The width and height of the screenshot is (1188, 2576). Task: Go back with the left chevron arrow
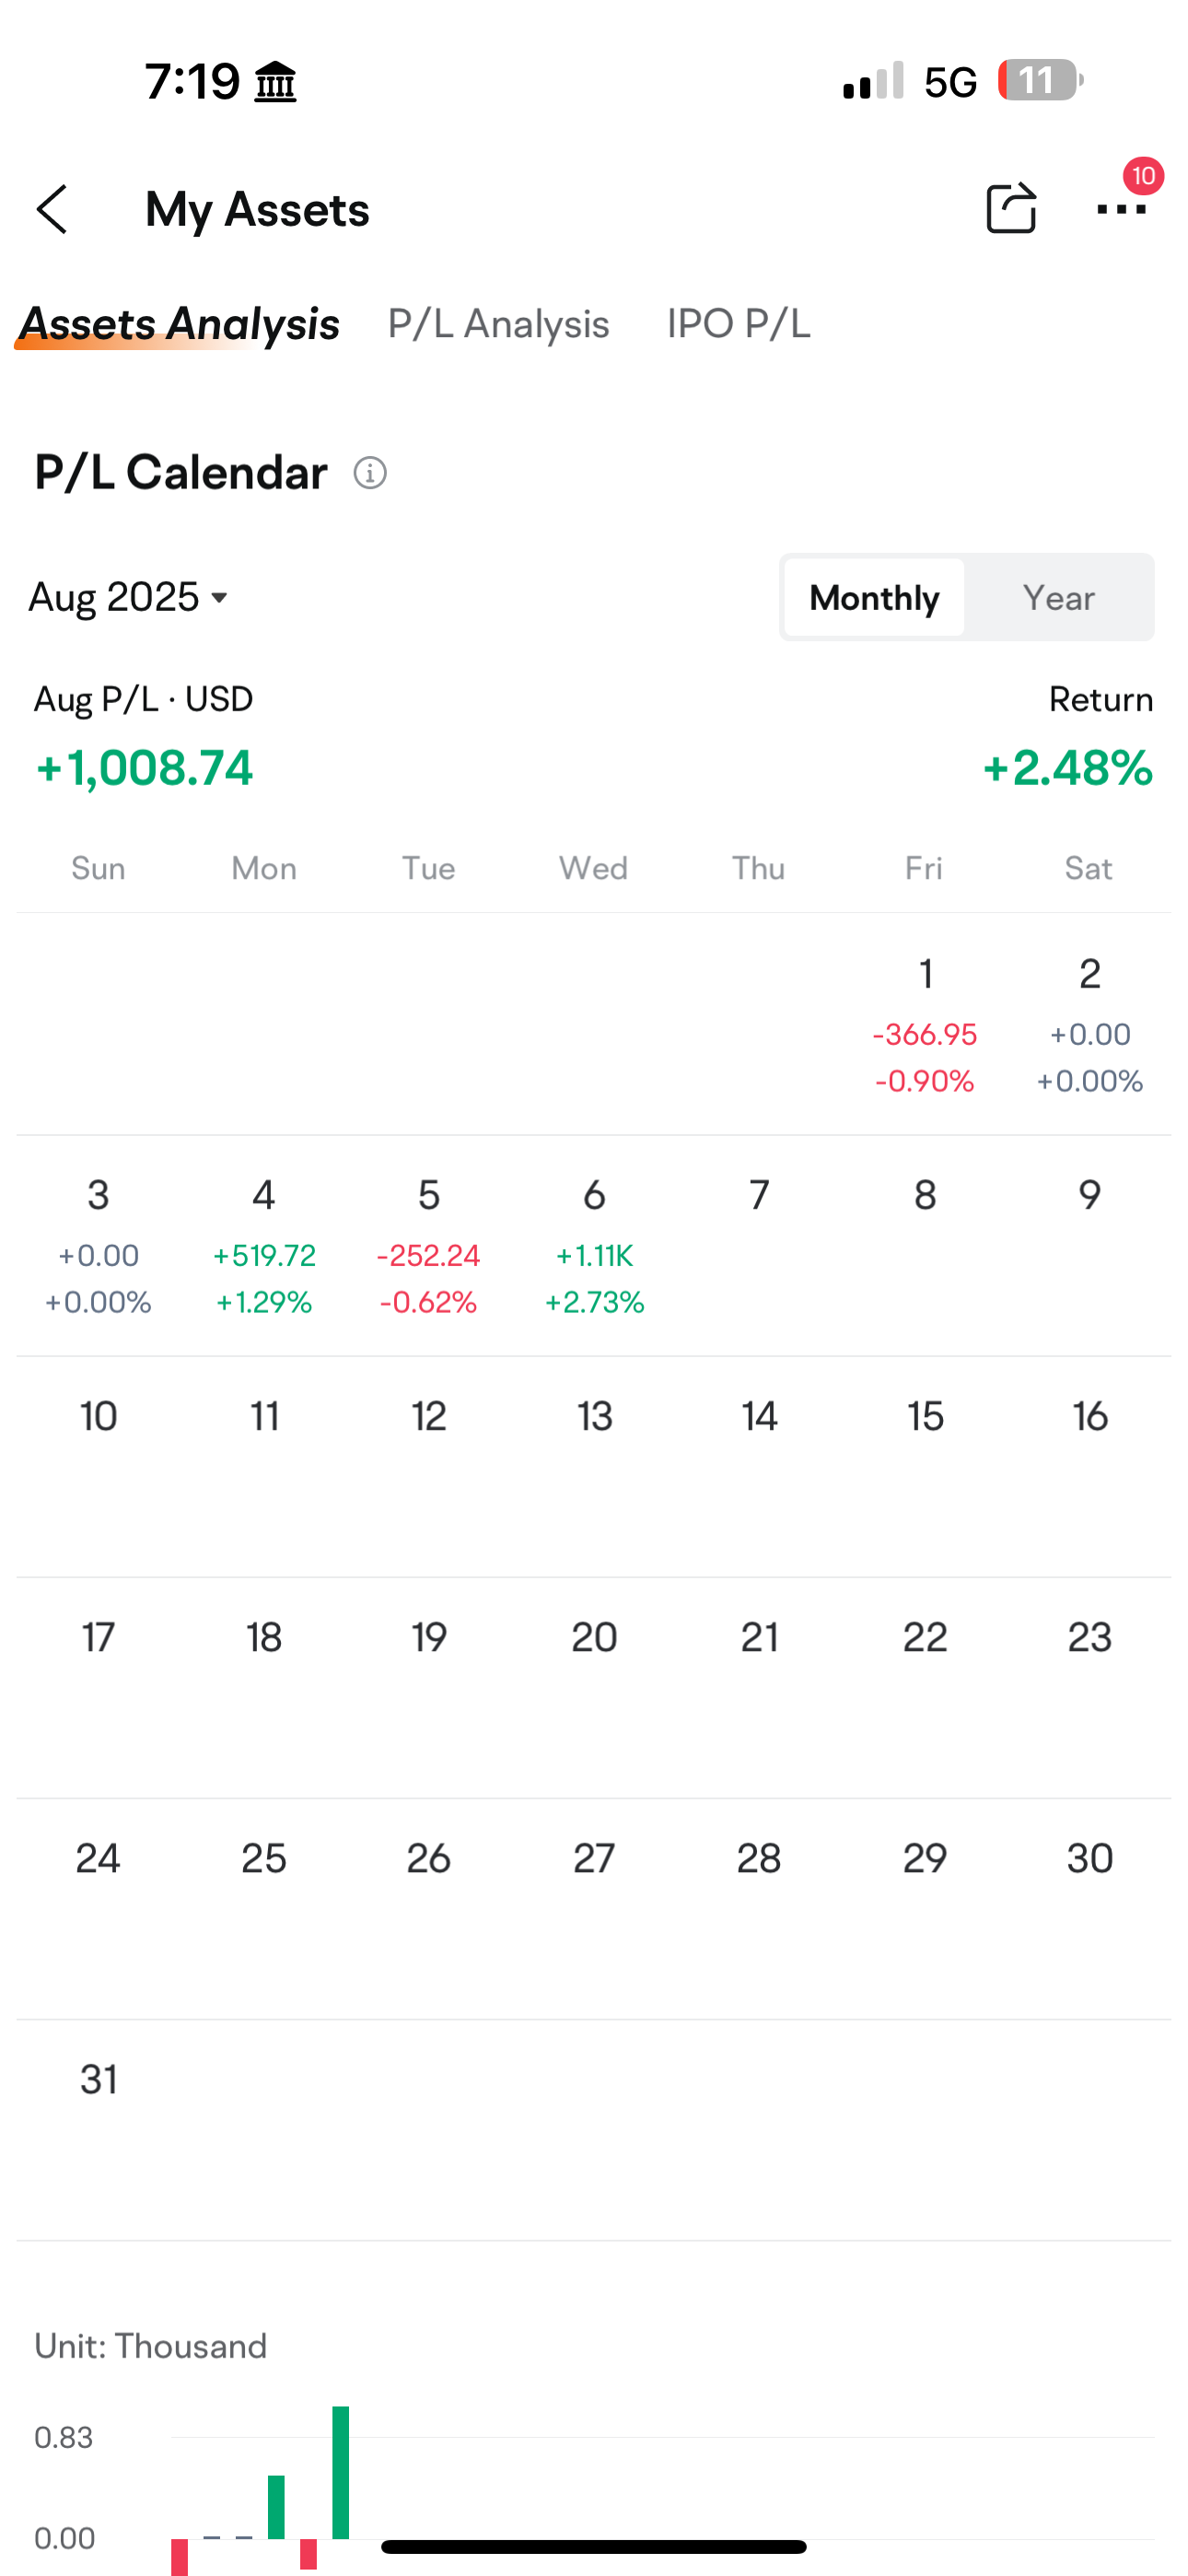(52, 209)
